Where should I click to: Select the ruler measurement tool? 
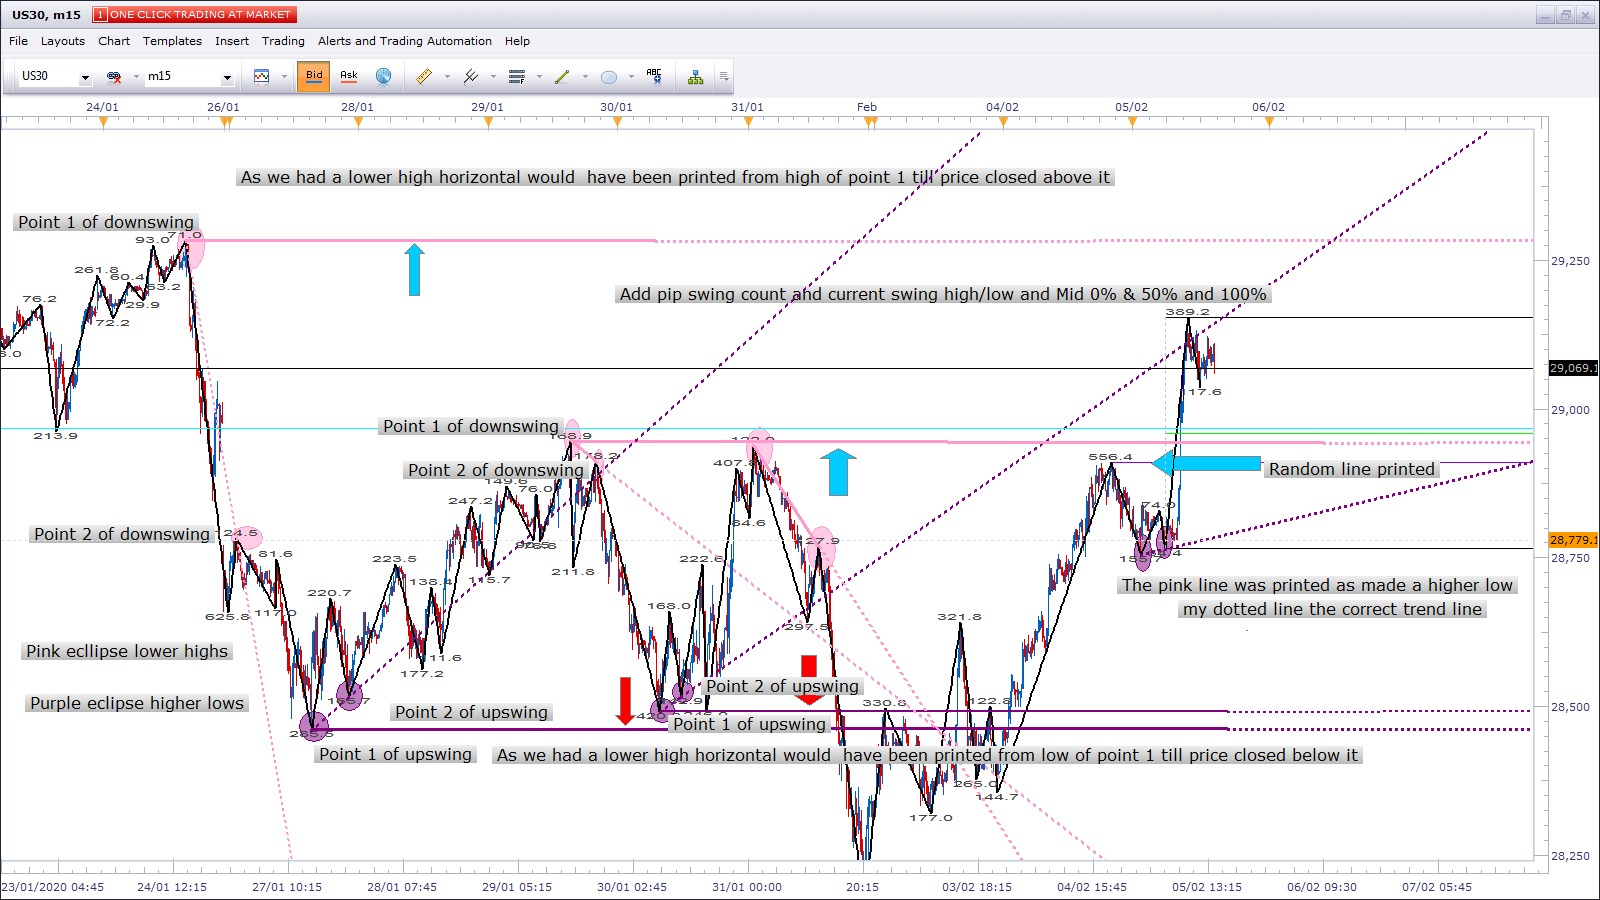point(424,76)
